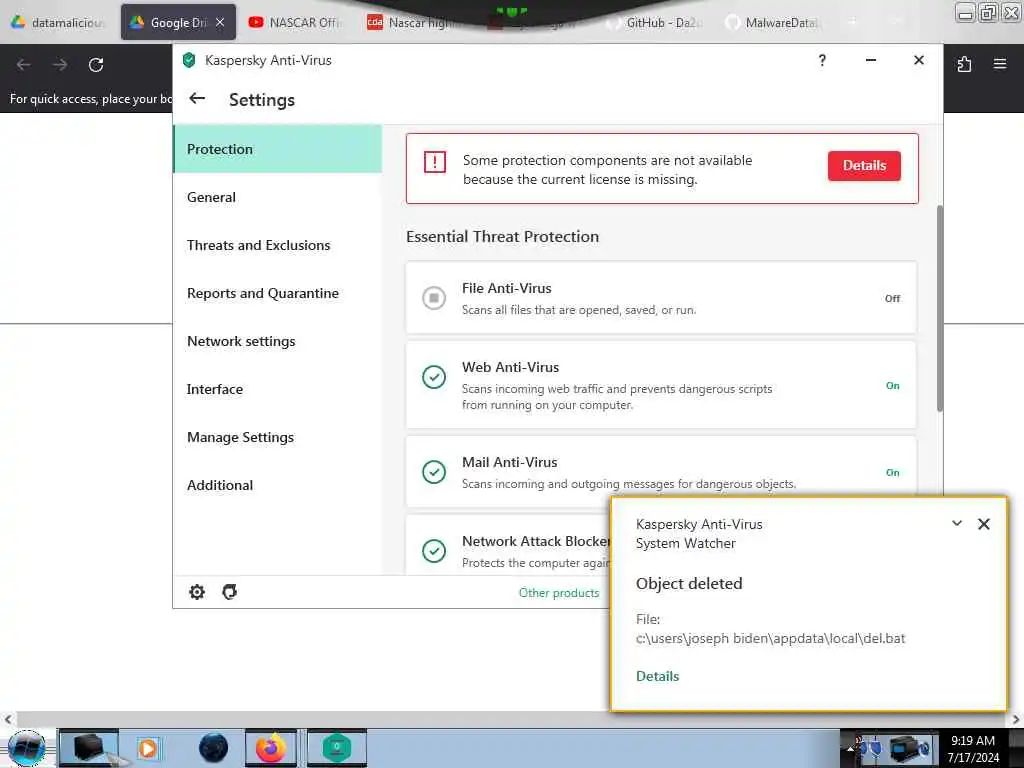Click File Anti-Virus Off label
Image resolution: width=1024 pixels, height=768 pixels.
click(892, 298)
